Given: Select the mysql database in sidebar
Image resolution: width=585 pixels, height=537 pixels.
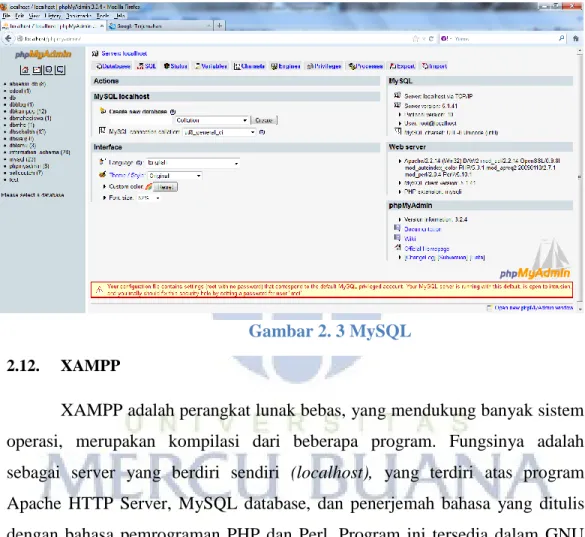Looking at the screenshot, I should coord(22,159).
